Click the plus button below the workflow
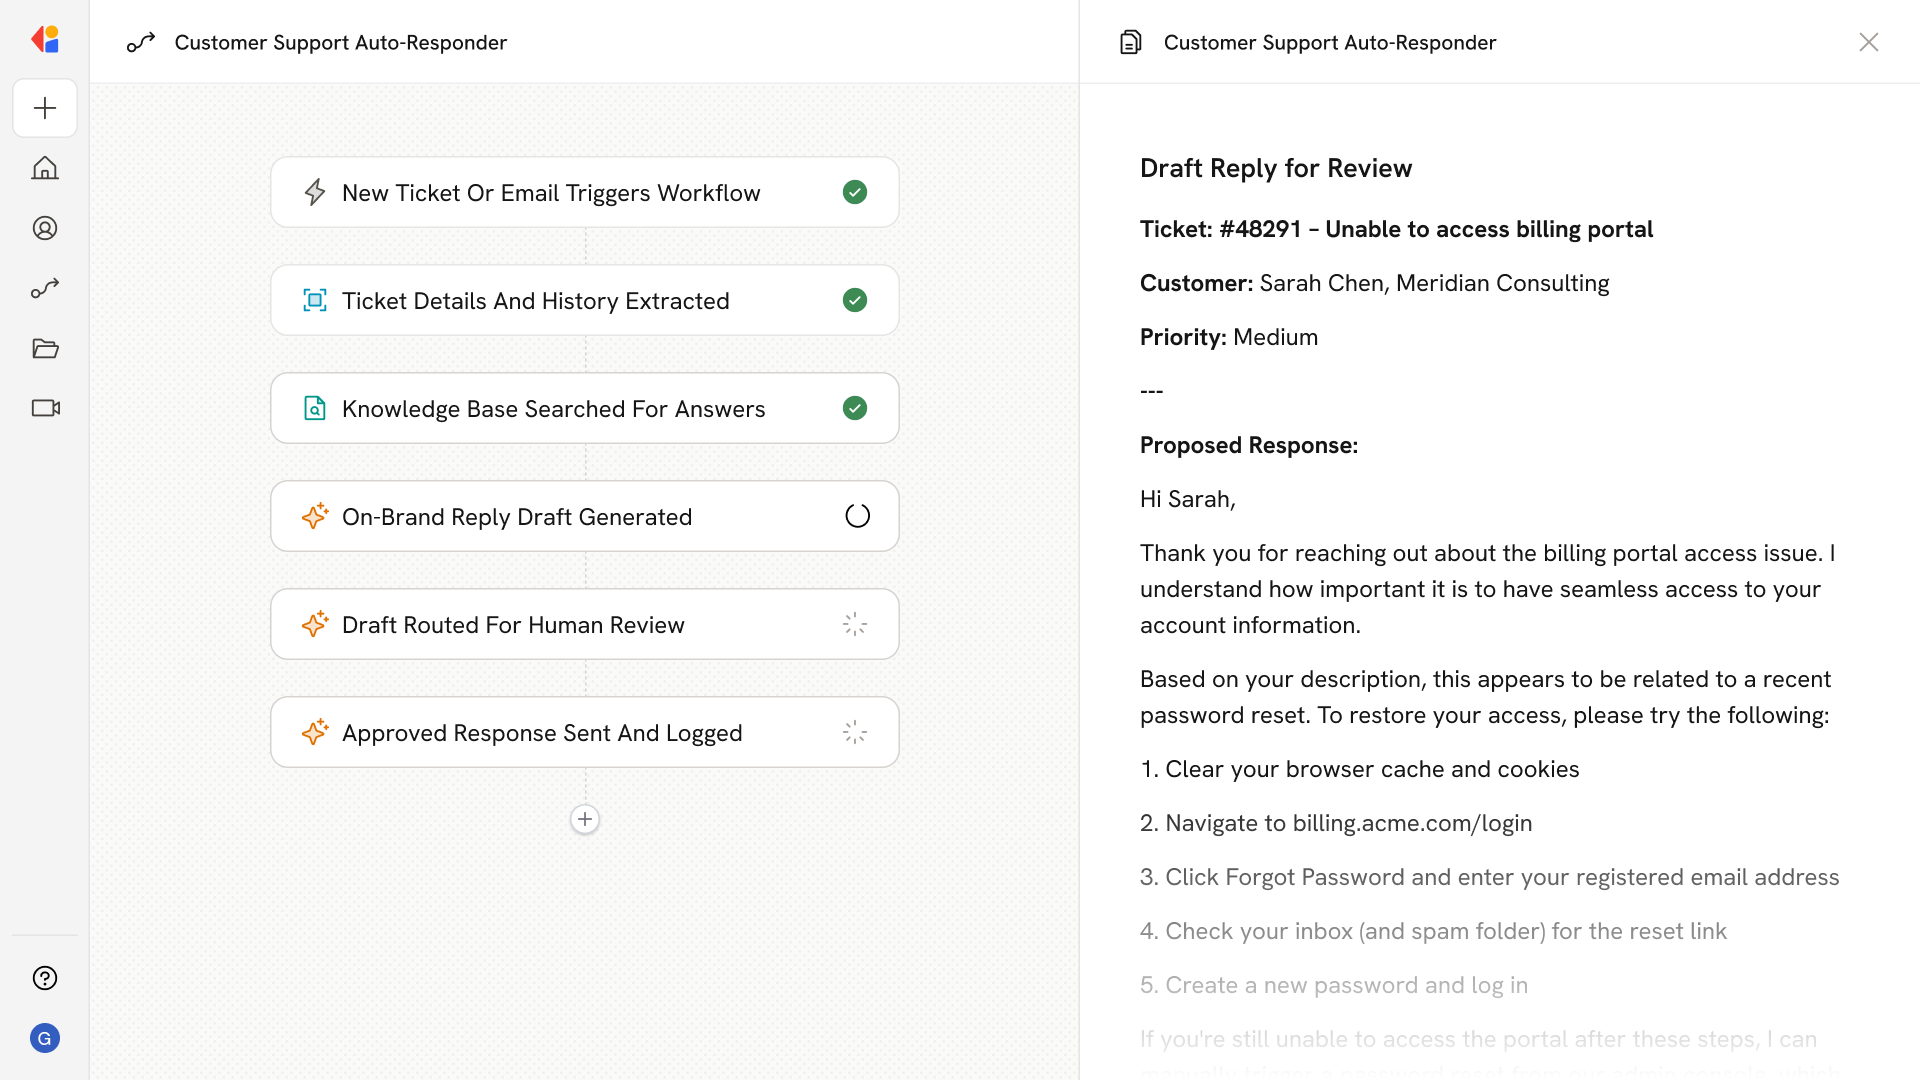The width and height of the screenshot is (1920, 1080). [584, 819]
